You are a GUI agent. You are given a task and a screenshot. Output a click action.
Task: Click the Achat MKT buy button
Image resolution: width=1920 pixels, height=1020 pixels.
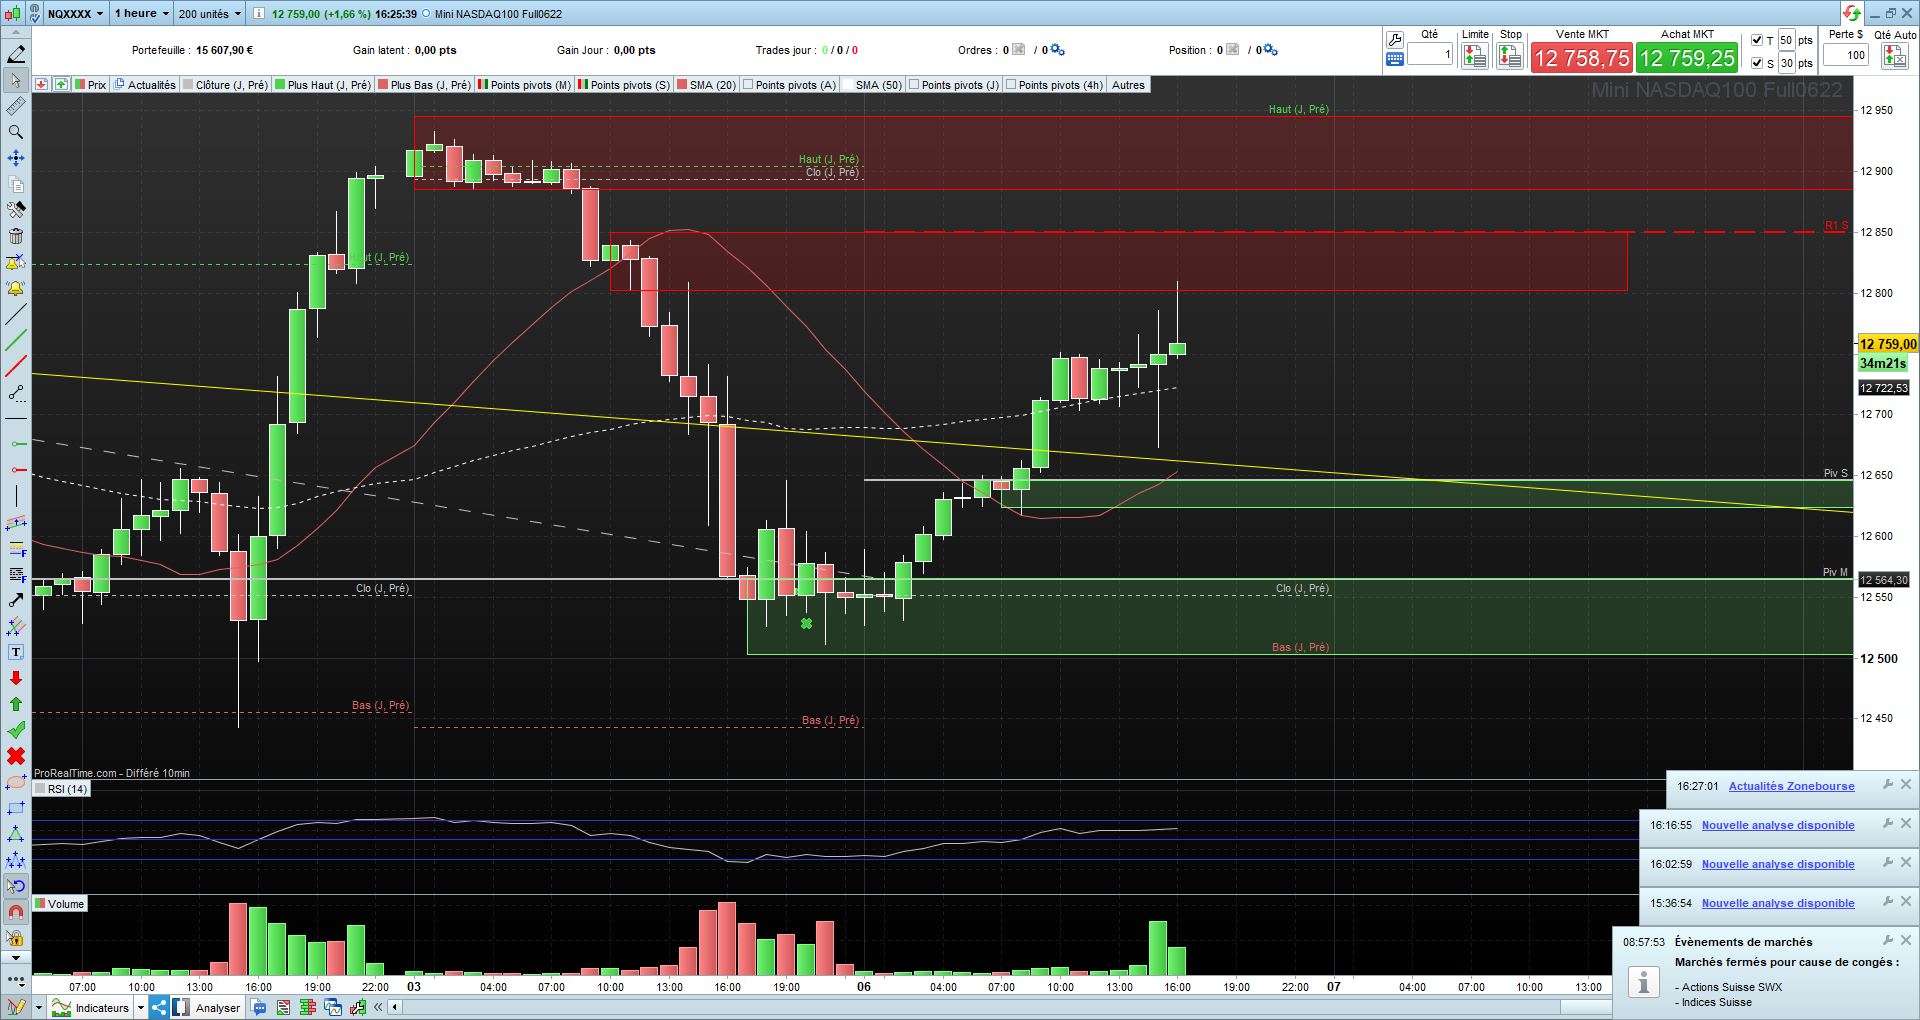point(1687,58)
